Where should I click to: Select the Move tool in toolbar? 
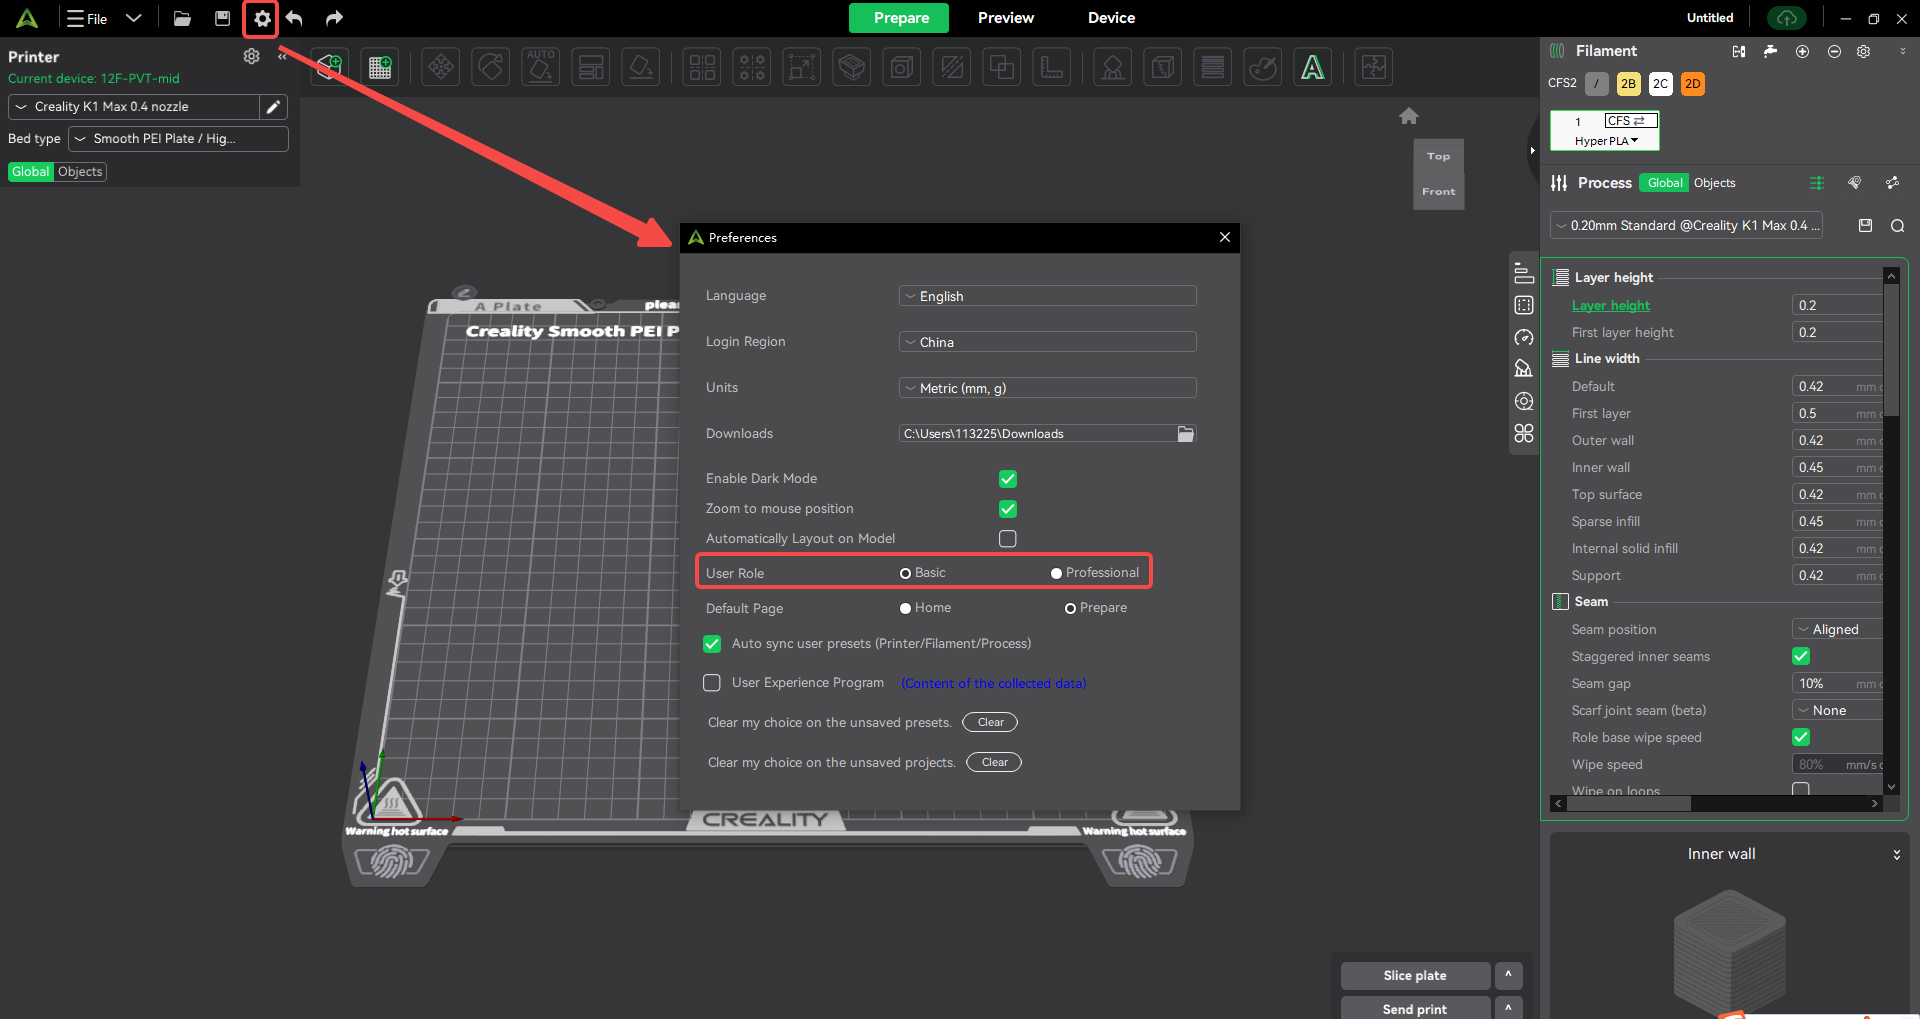[441, 67]
